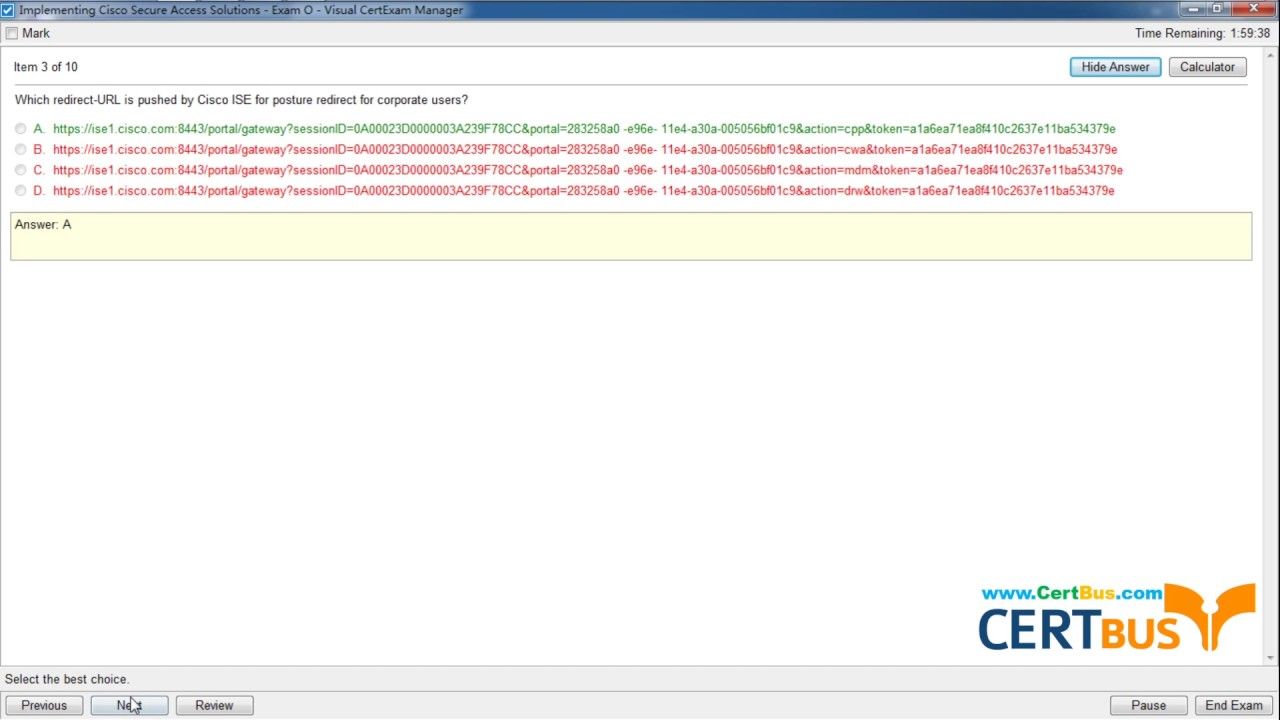This screenshot has width=1280, height=720.
Task: Click the app icon in title bar
Action: click(8, 9)
